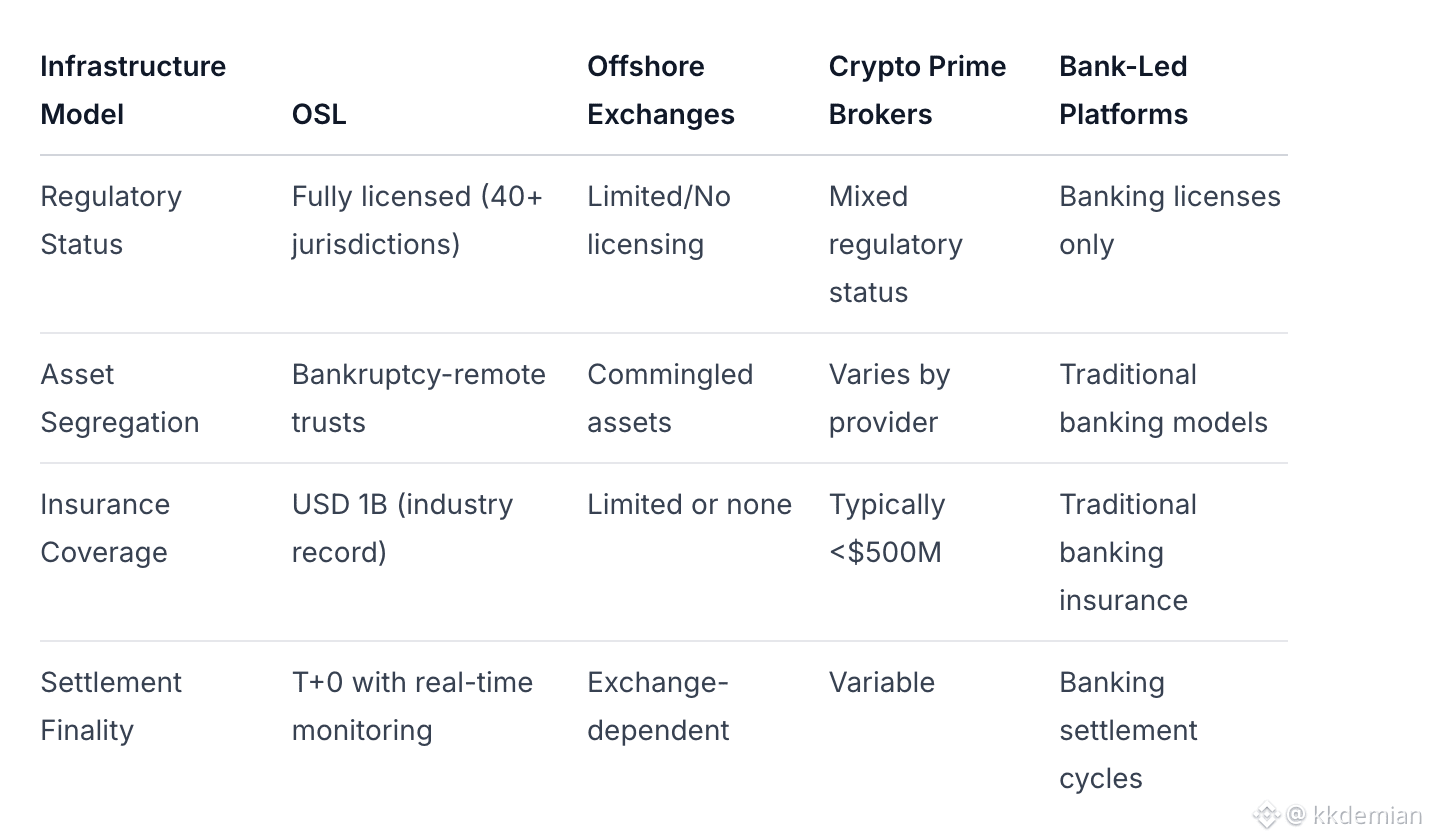Click the Infrastructure Model column header

point(133,90)
